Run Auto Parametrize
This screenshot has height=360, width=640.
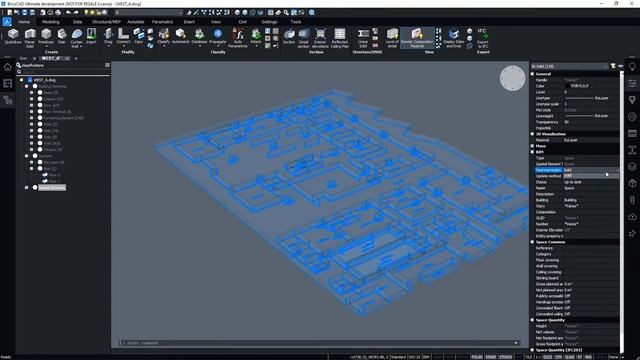(x=238, y=38)
